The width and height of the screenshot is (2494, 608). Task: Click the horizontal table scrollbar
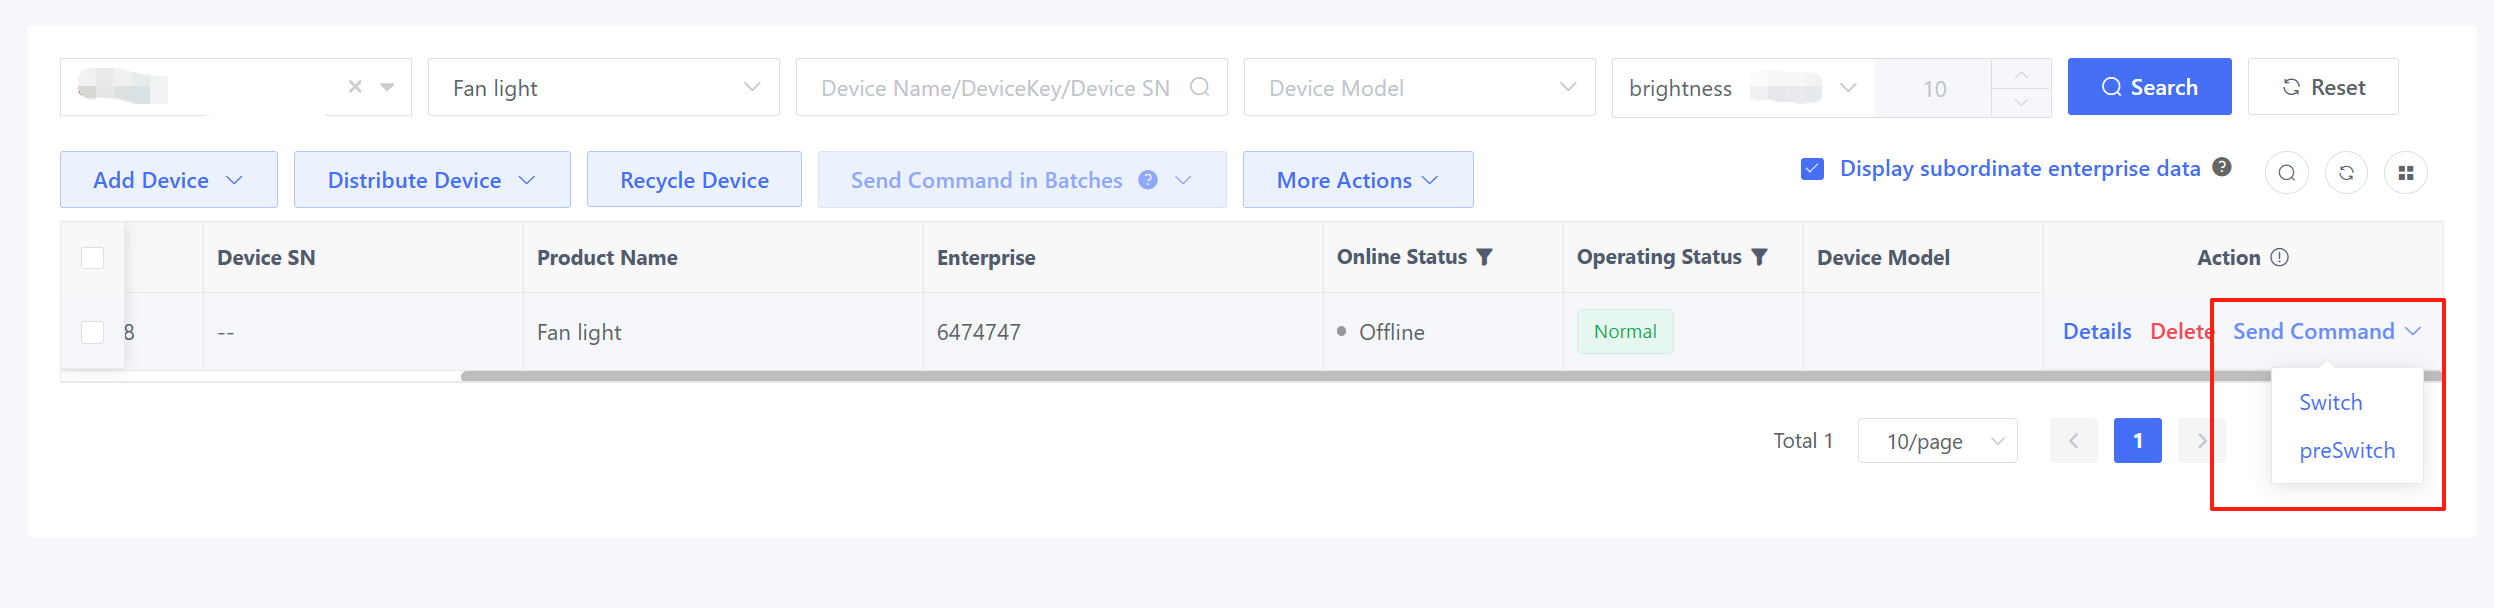(1300, 377)
